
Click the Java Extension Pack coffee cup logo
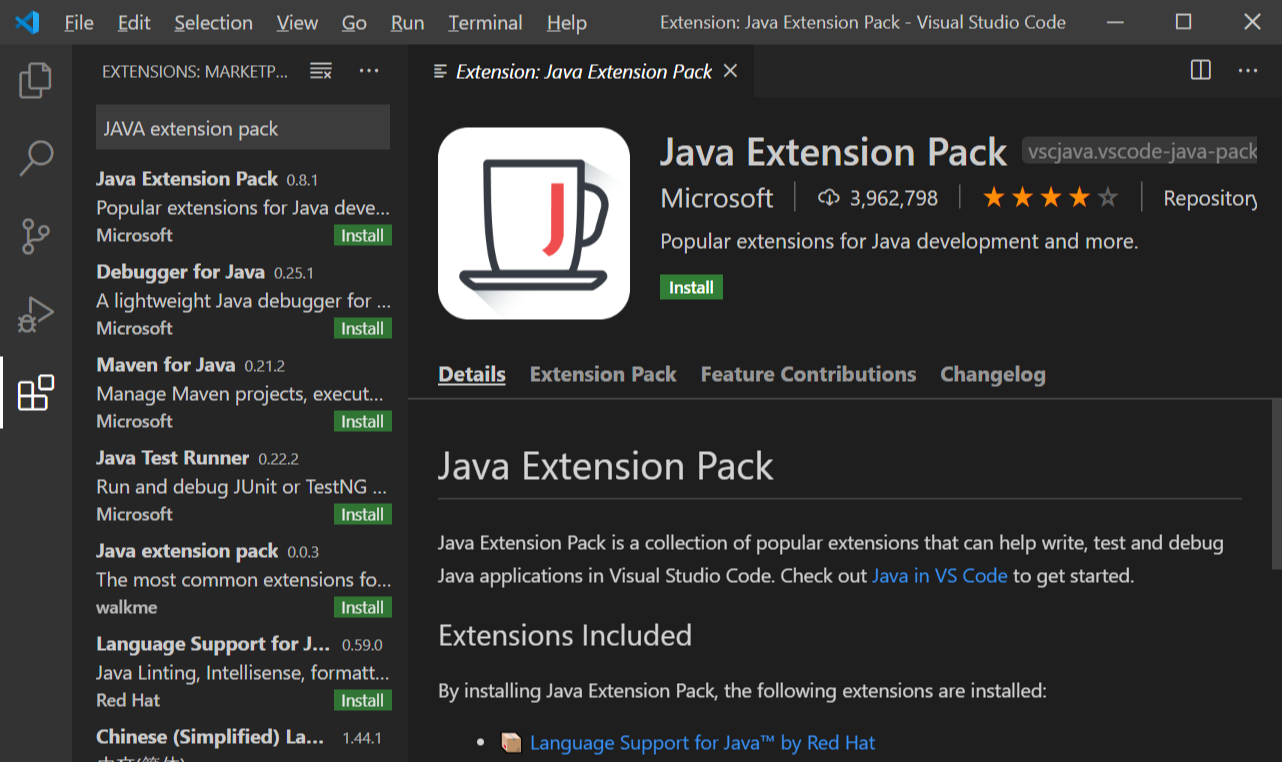[x=534, y=223]
